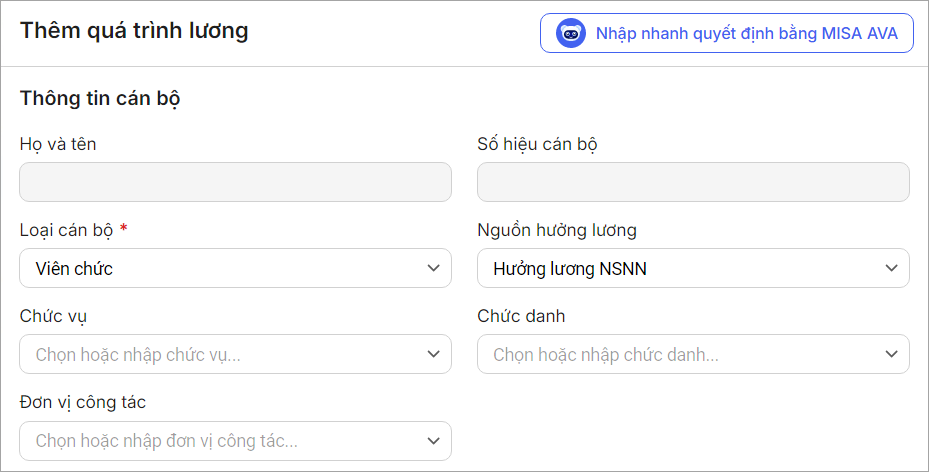Viewport: 929px width, 472px height.
Task: Expand the Đơn vị công tác chevron
Action: (x=433, y=440)
